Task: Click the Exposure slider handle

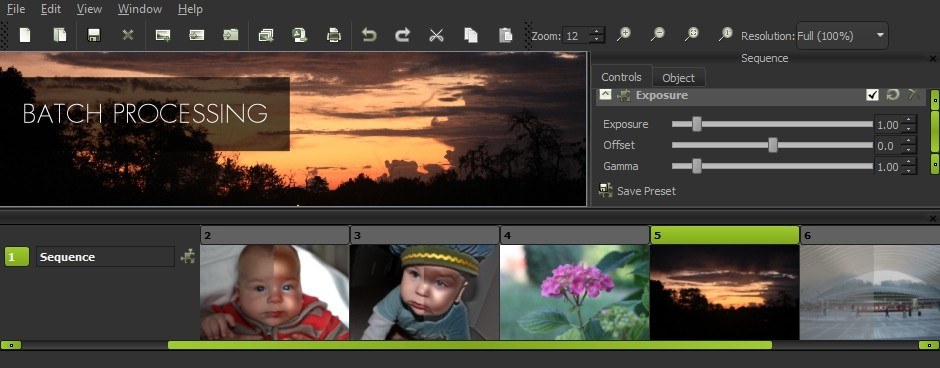Action: pyautogui.click(x=697, y=124)
